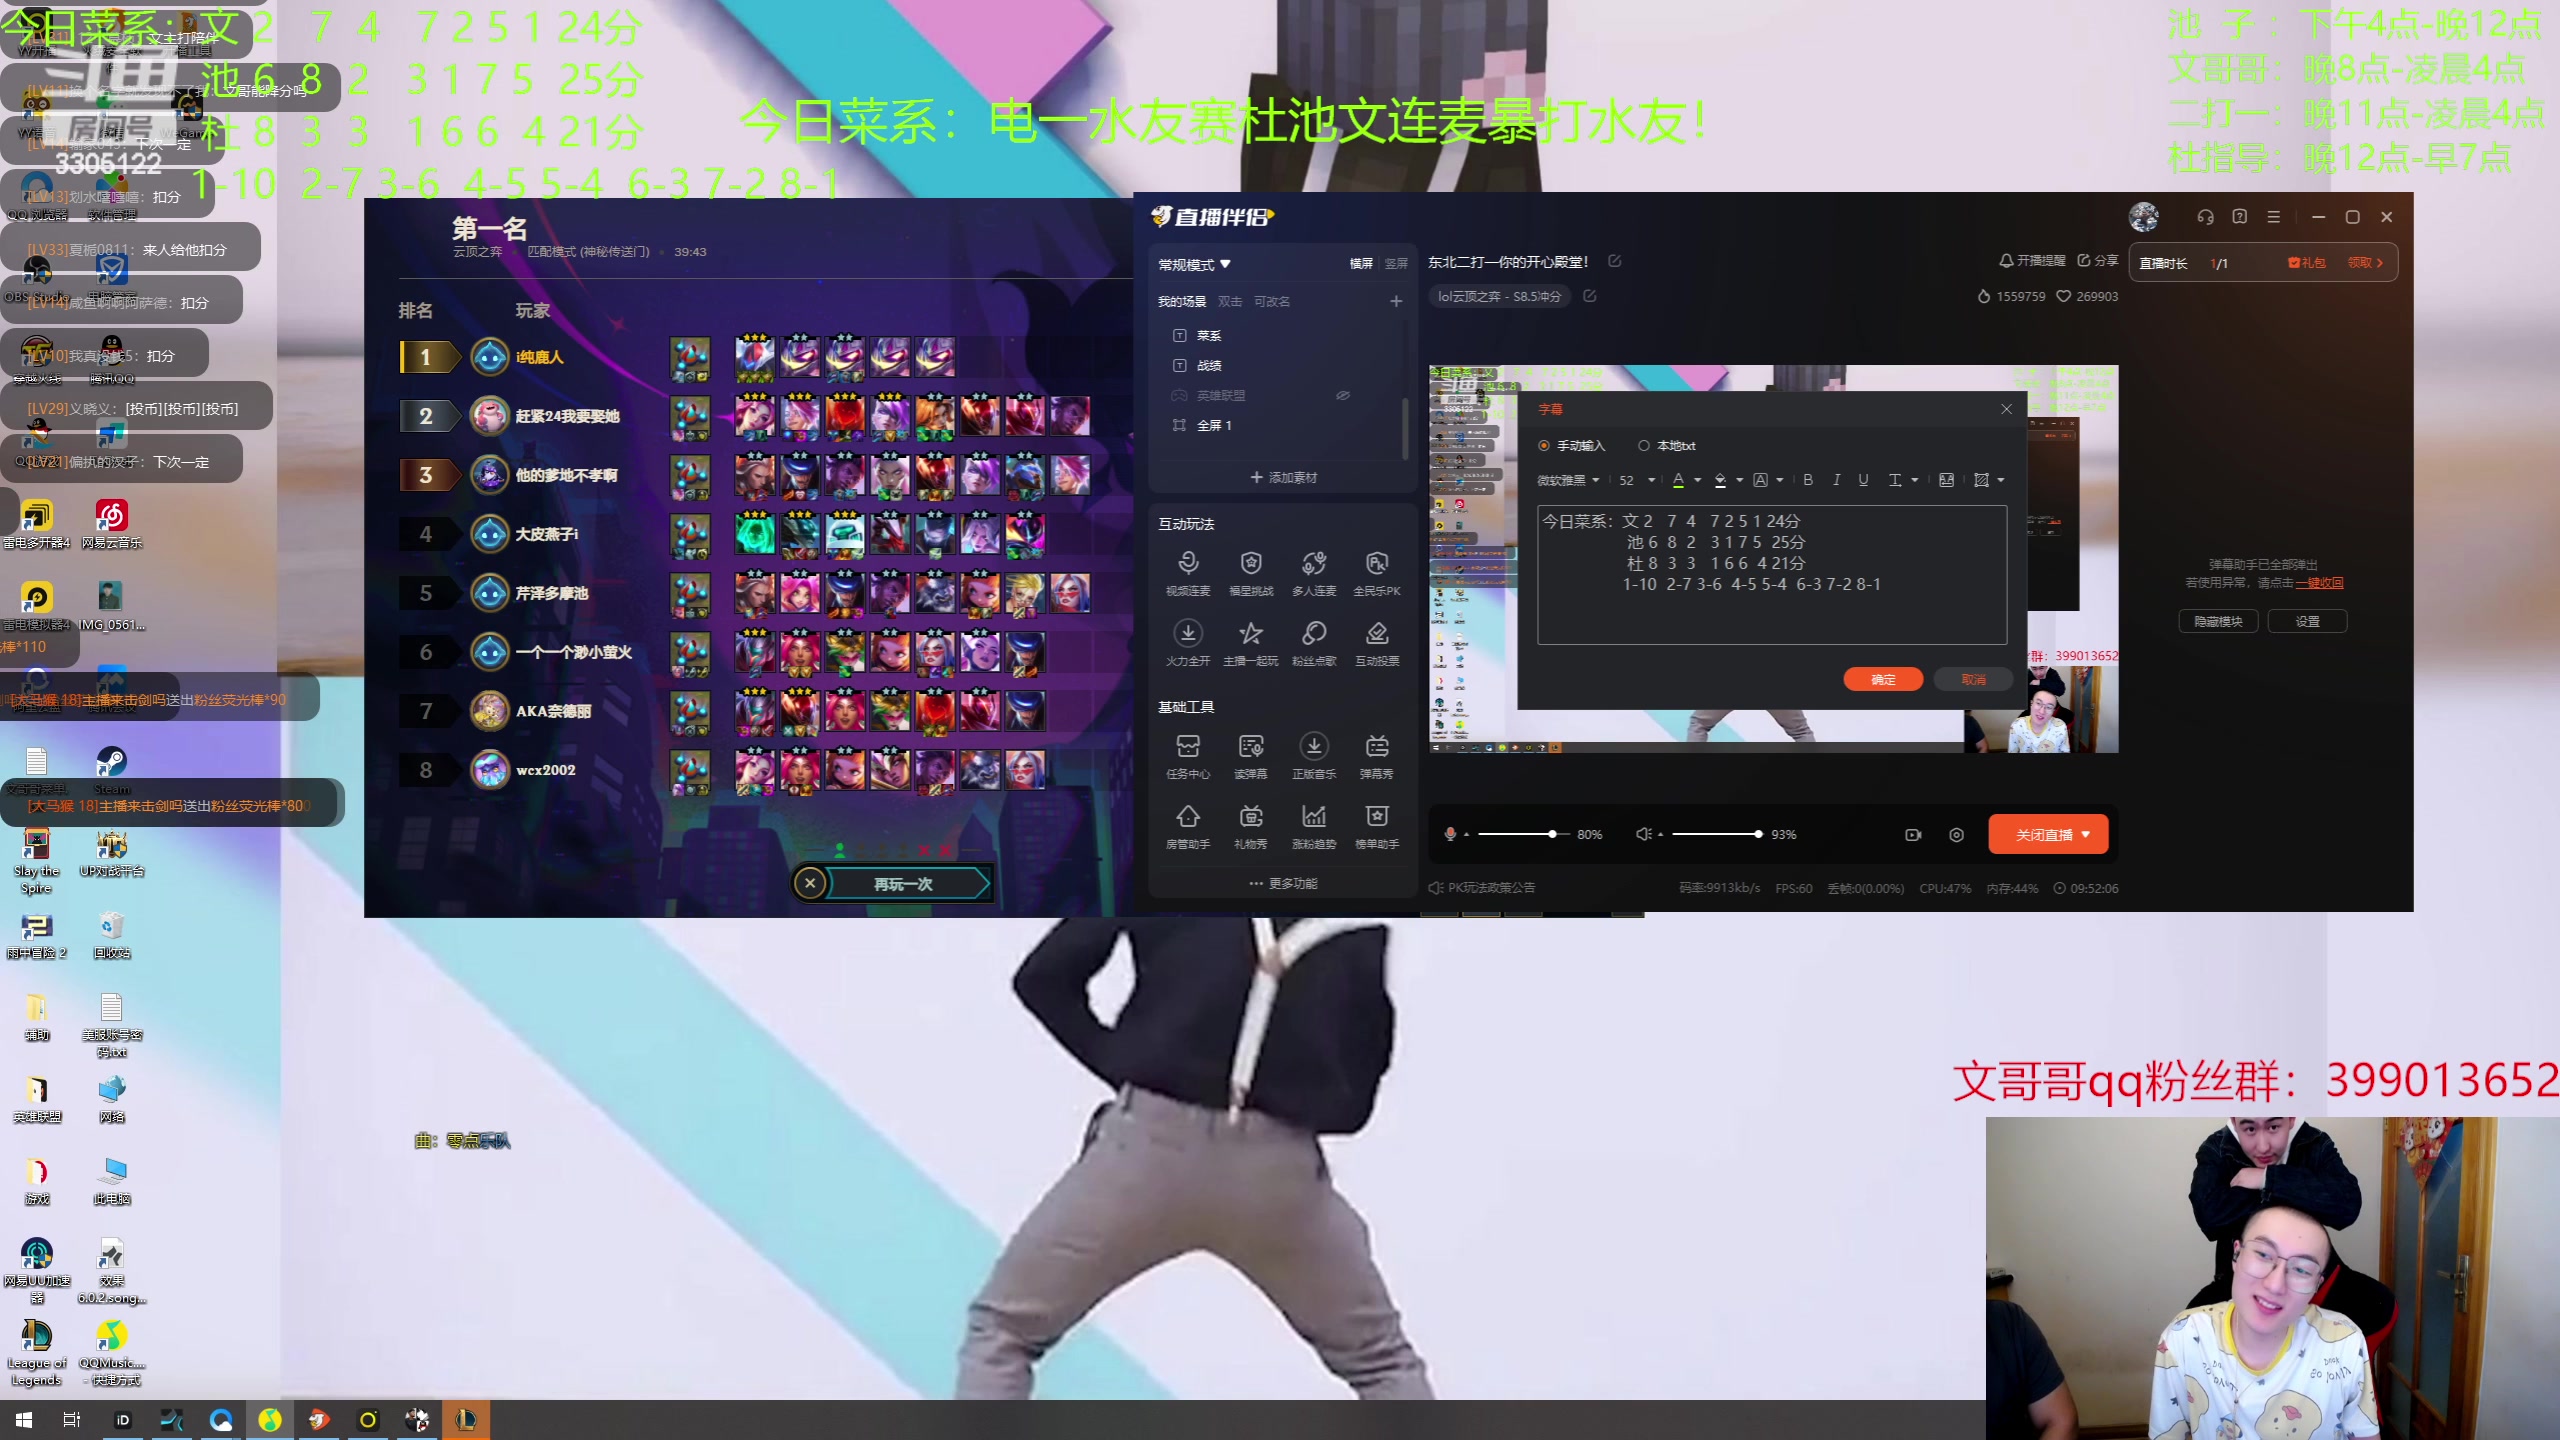
Task: Adjust the speaker volume slider
Action: click(1717, 835)
